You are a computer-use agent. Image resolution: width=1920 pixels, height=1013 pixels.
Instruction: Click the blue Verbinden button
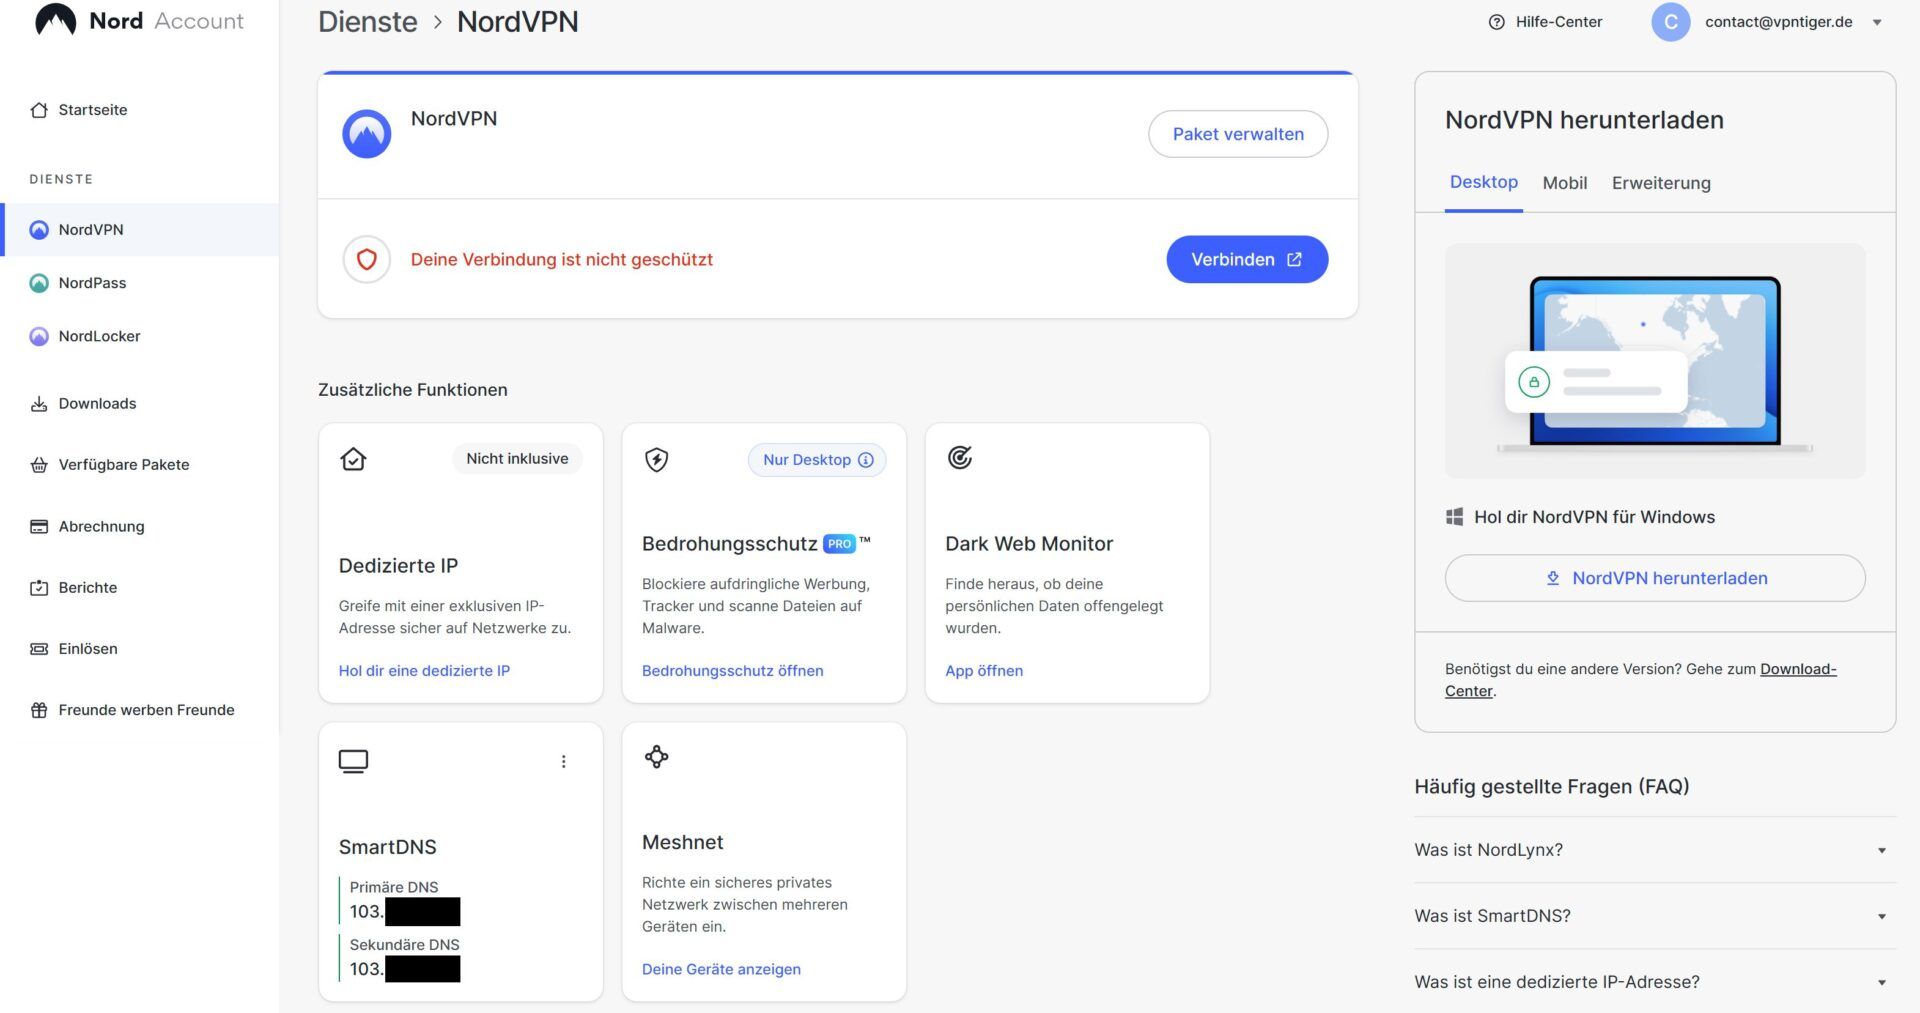pyautogui.click(x=1247, y=260)
